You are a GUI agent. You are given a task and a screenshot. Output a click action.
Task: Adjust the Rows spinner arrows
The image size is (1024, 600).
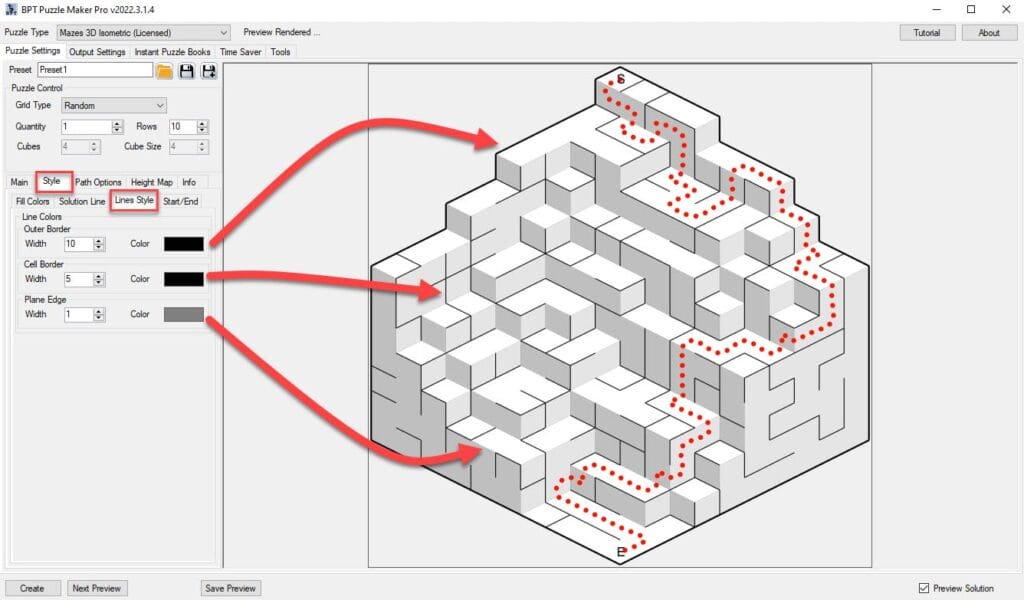point(203,127)
